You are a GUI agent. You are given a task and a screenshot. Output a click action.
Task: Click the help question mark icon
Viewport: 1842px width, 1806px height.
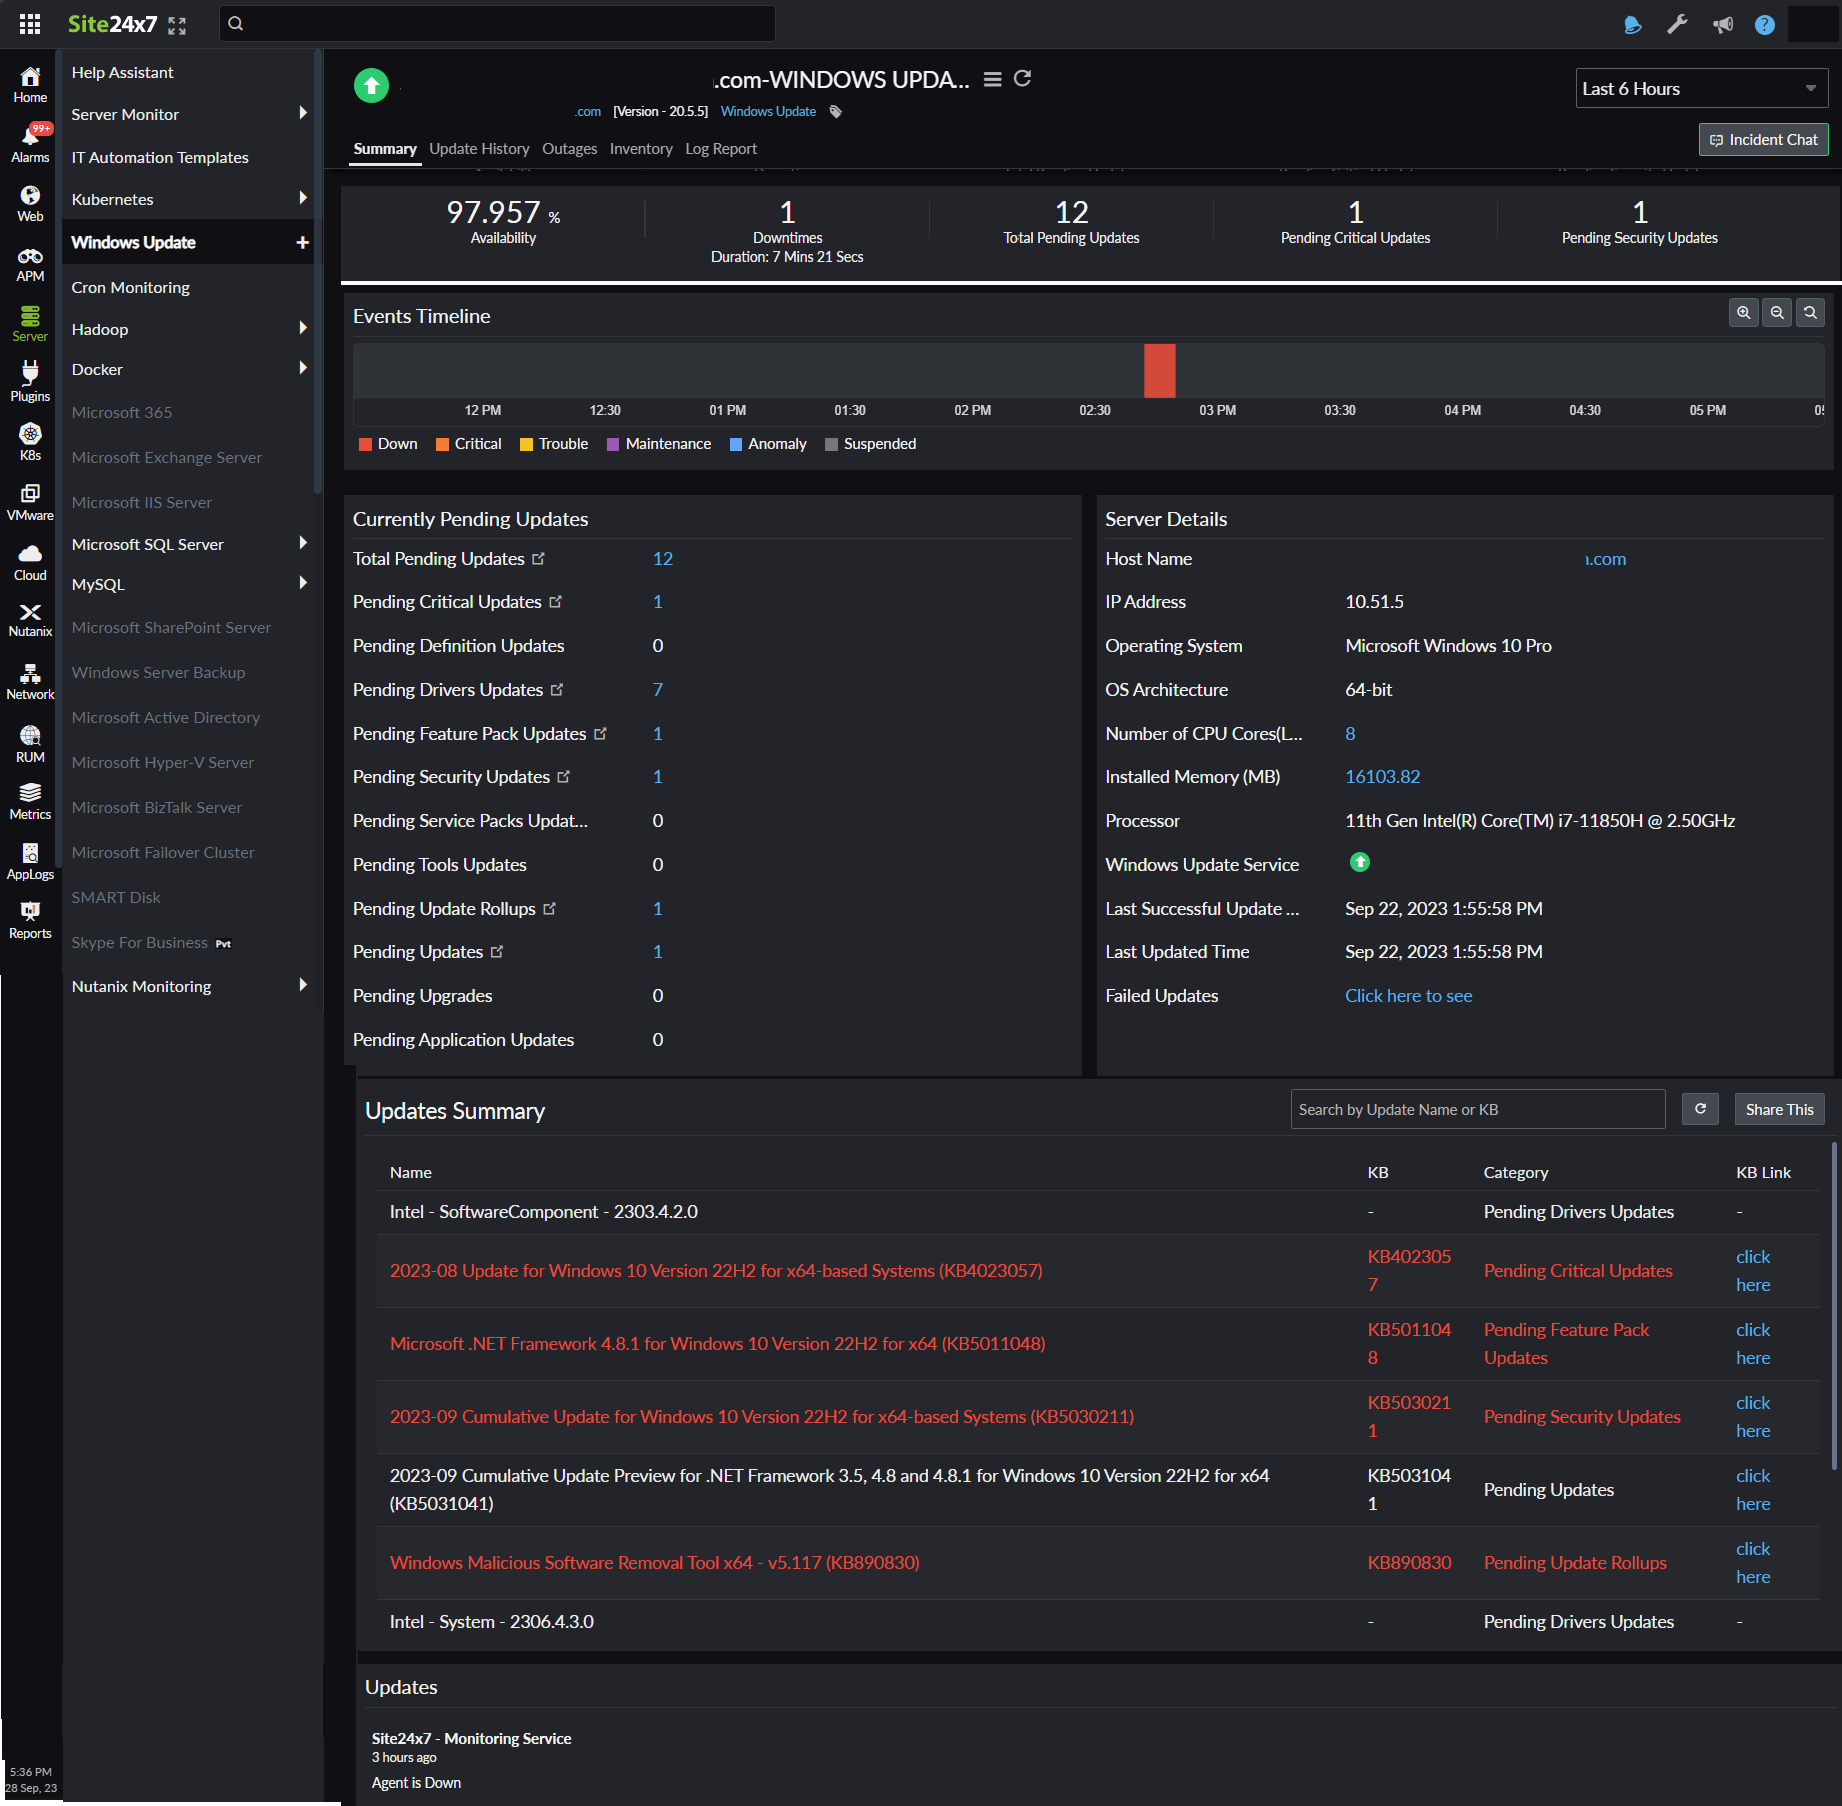(1765, 23)
